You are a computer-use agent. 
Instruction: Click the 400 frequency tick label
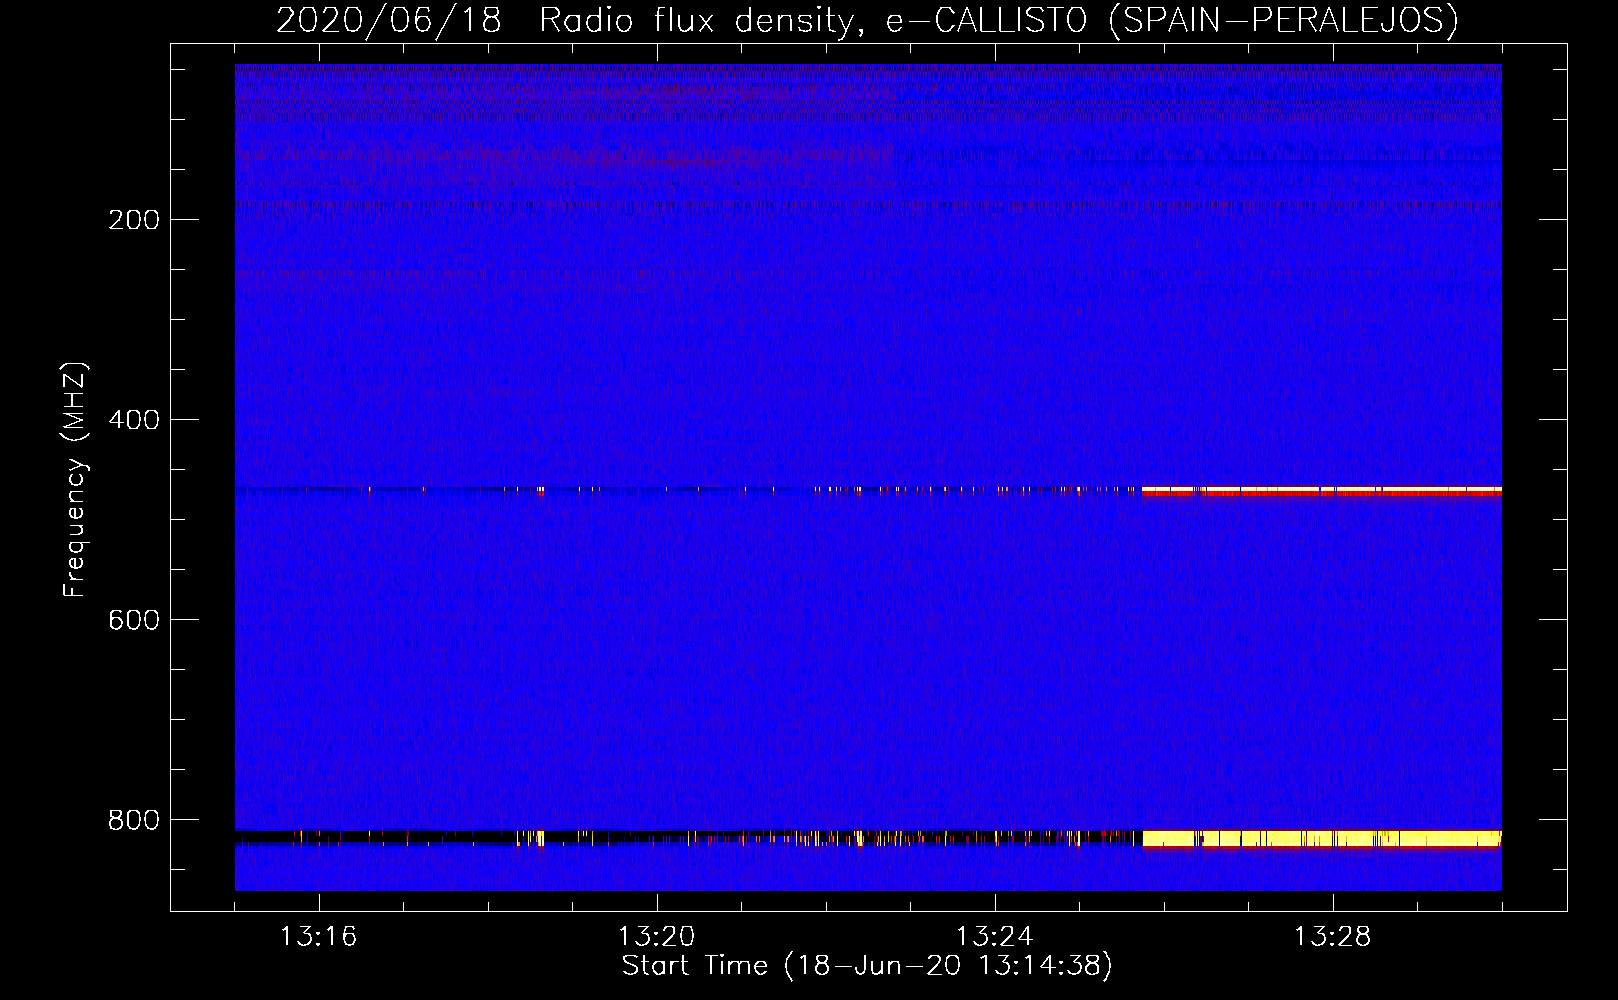(x=133, y=420)
